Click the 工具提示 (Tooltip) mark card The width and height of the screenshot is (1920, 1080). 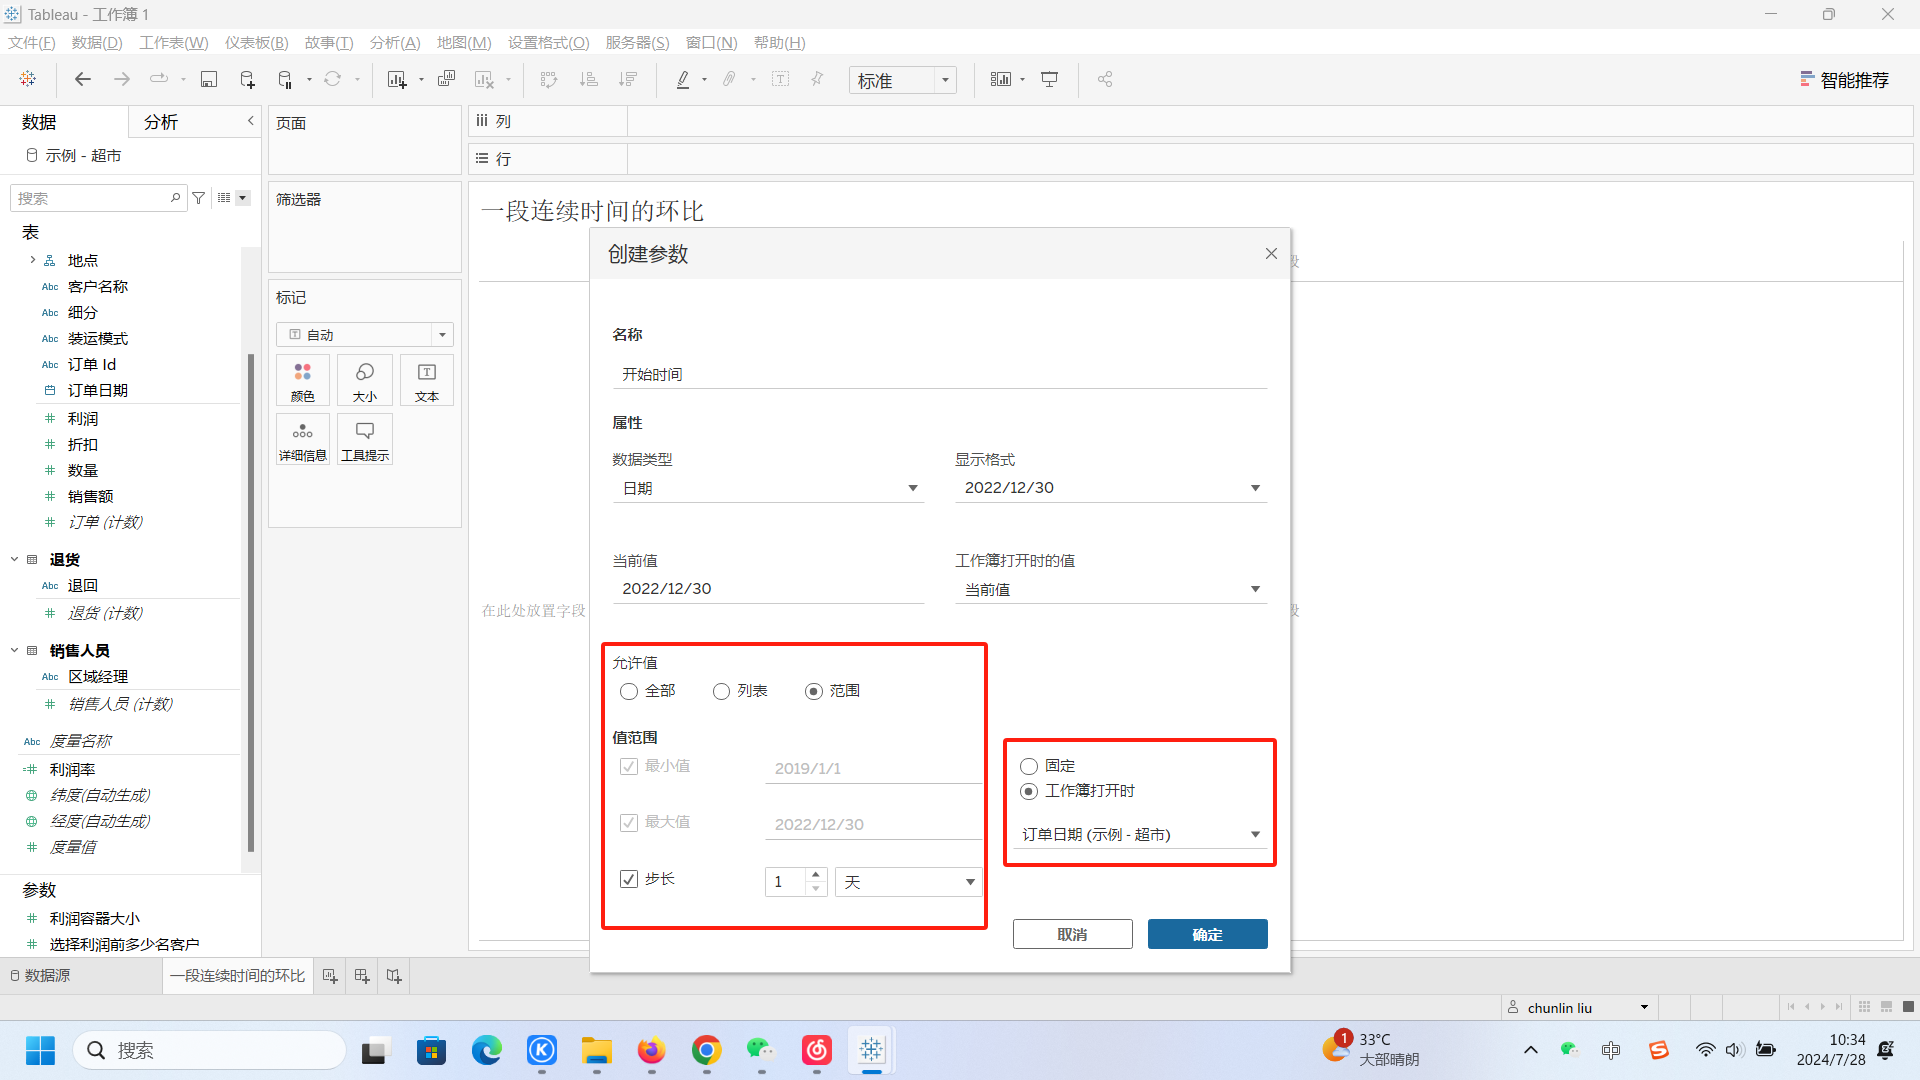364,439
